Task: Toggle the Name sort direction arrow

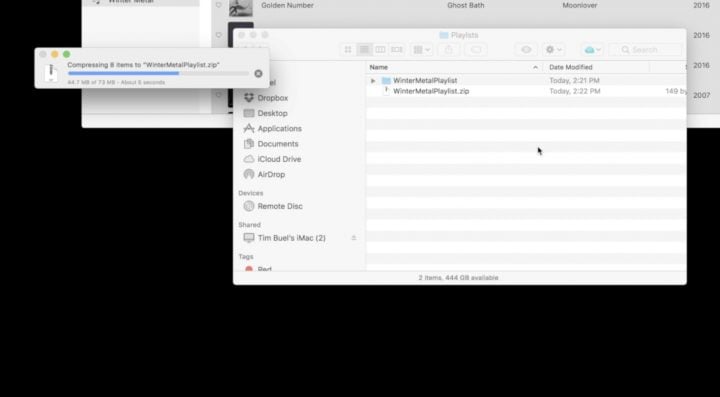Action: [x=535, y=67]
